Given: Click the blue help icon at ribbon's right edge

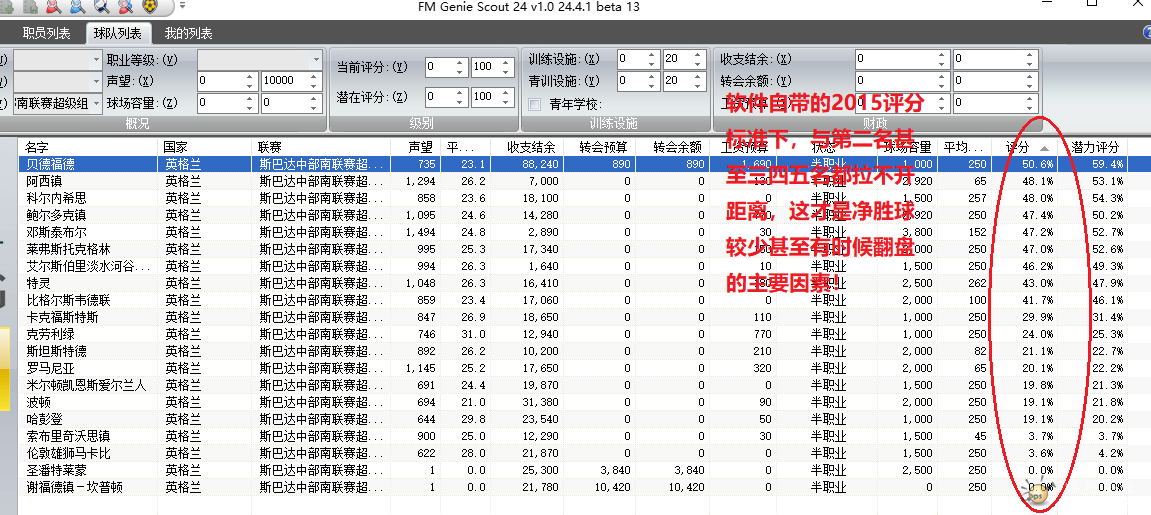Looking at the screenshot, I should coord(1145,33).
